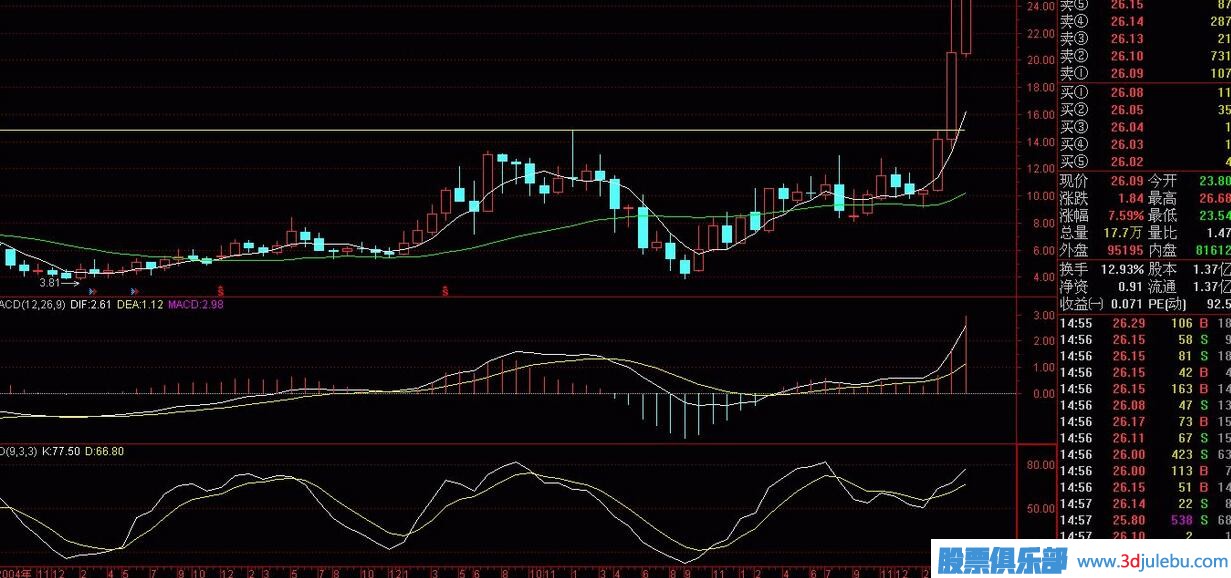Click the first blue arrow event marker
Image resolution: width=1231 pixels, height=578 pixels.
click(92, 290)
